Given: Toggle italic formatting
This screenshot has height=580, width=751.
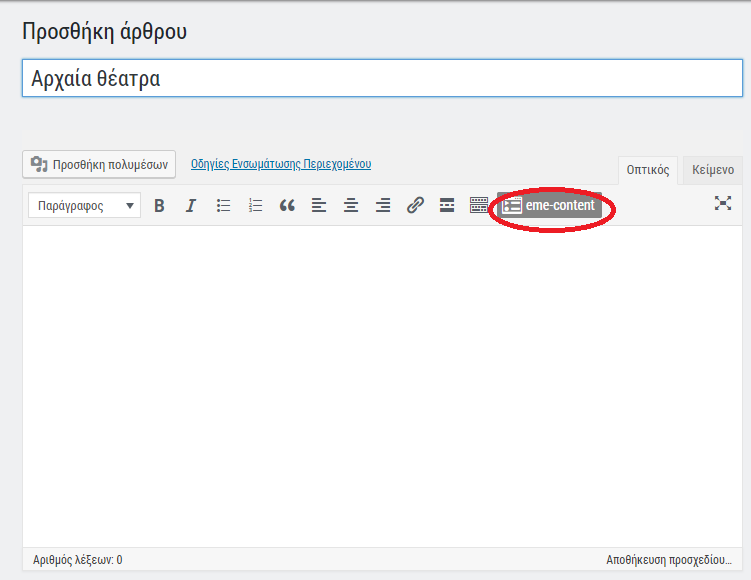Looking at the screenshot, I should coord(191,205).
